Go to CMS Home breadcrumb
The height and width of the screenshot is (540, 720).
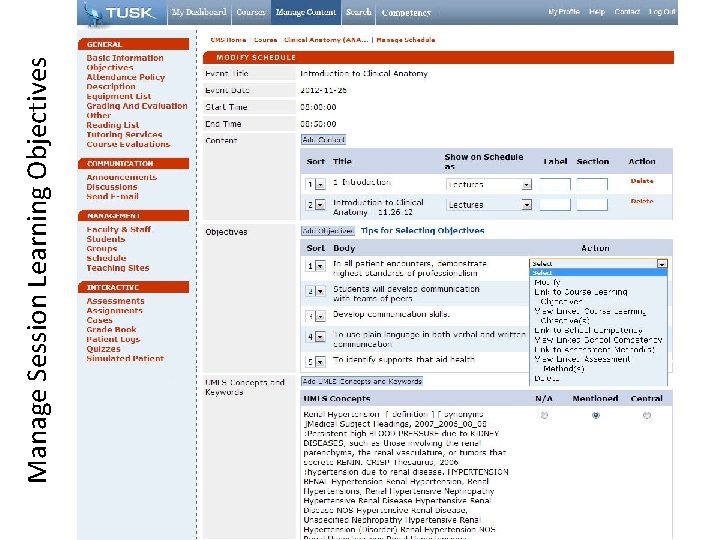click(x=228, y=40)
